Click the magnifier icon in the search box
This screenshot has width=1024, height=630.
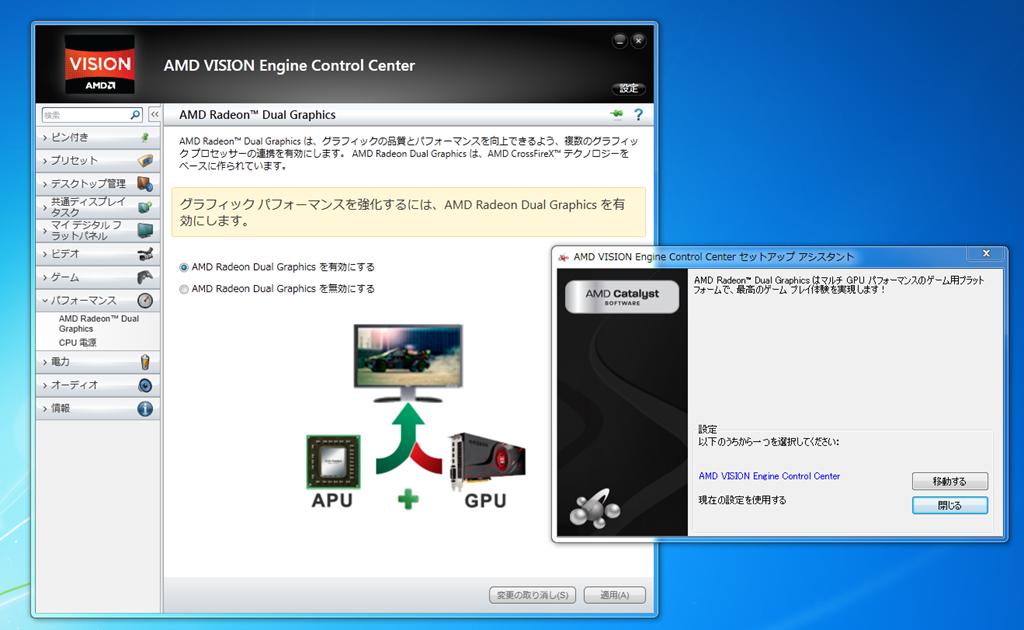click(135, 115)
